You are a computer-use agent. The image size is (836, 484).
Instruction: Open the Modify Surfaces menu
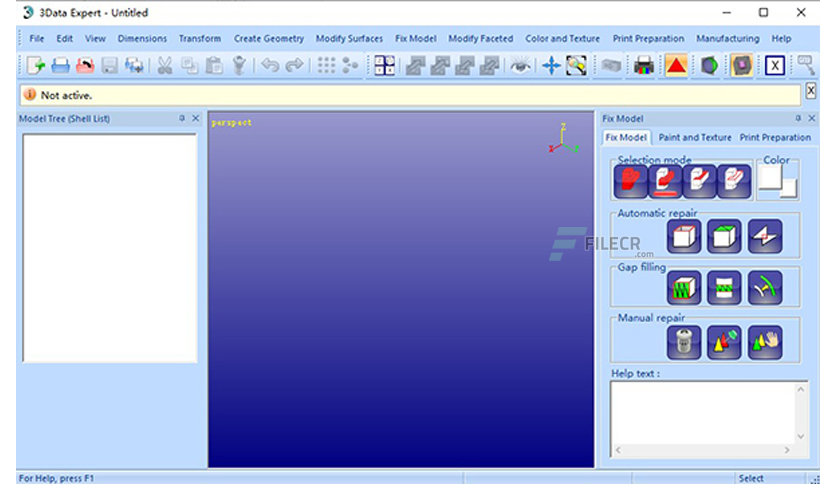(x=349, y=38)
